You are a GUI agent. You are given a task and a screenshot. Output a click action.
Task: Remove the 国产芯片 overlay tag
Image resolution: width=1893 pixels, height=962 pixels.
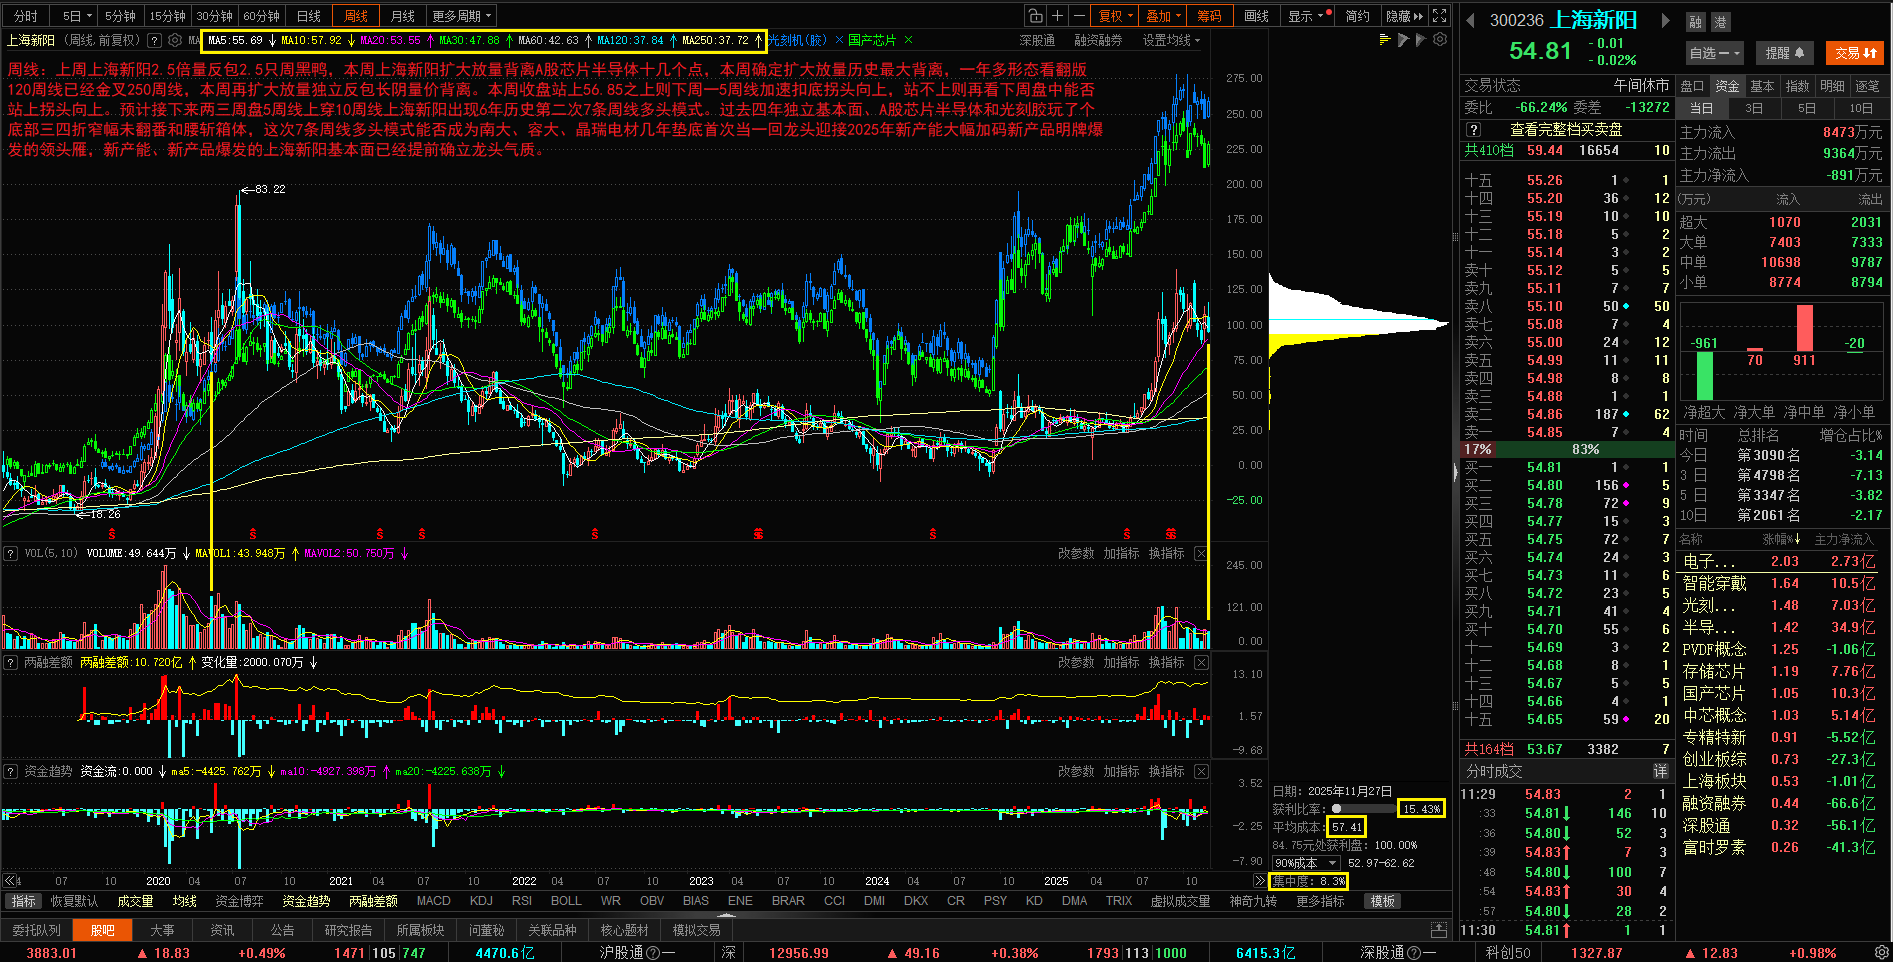click(908, 41)
